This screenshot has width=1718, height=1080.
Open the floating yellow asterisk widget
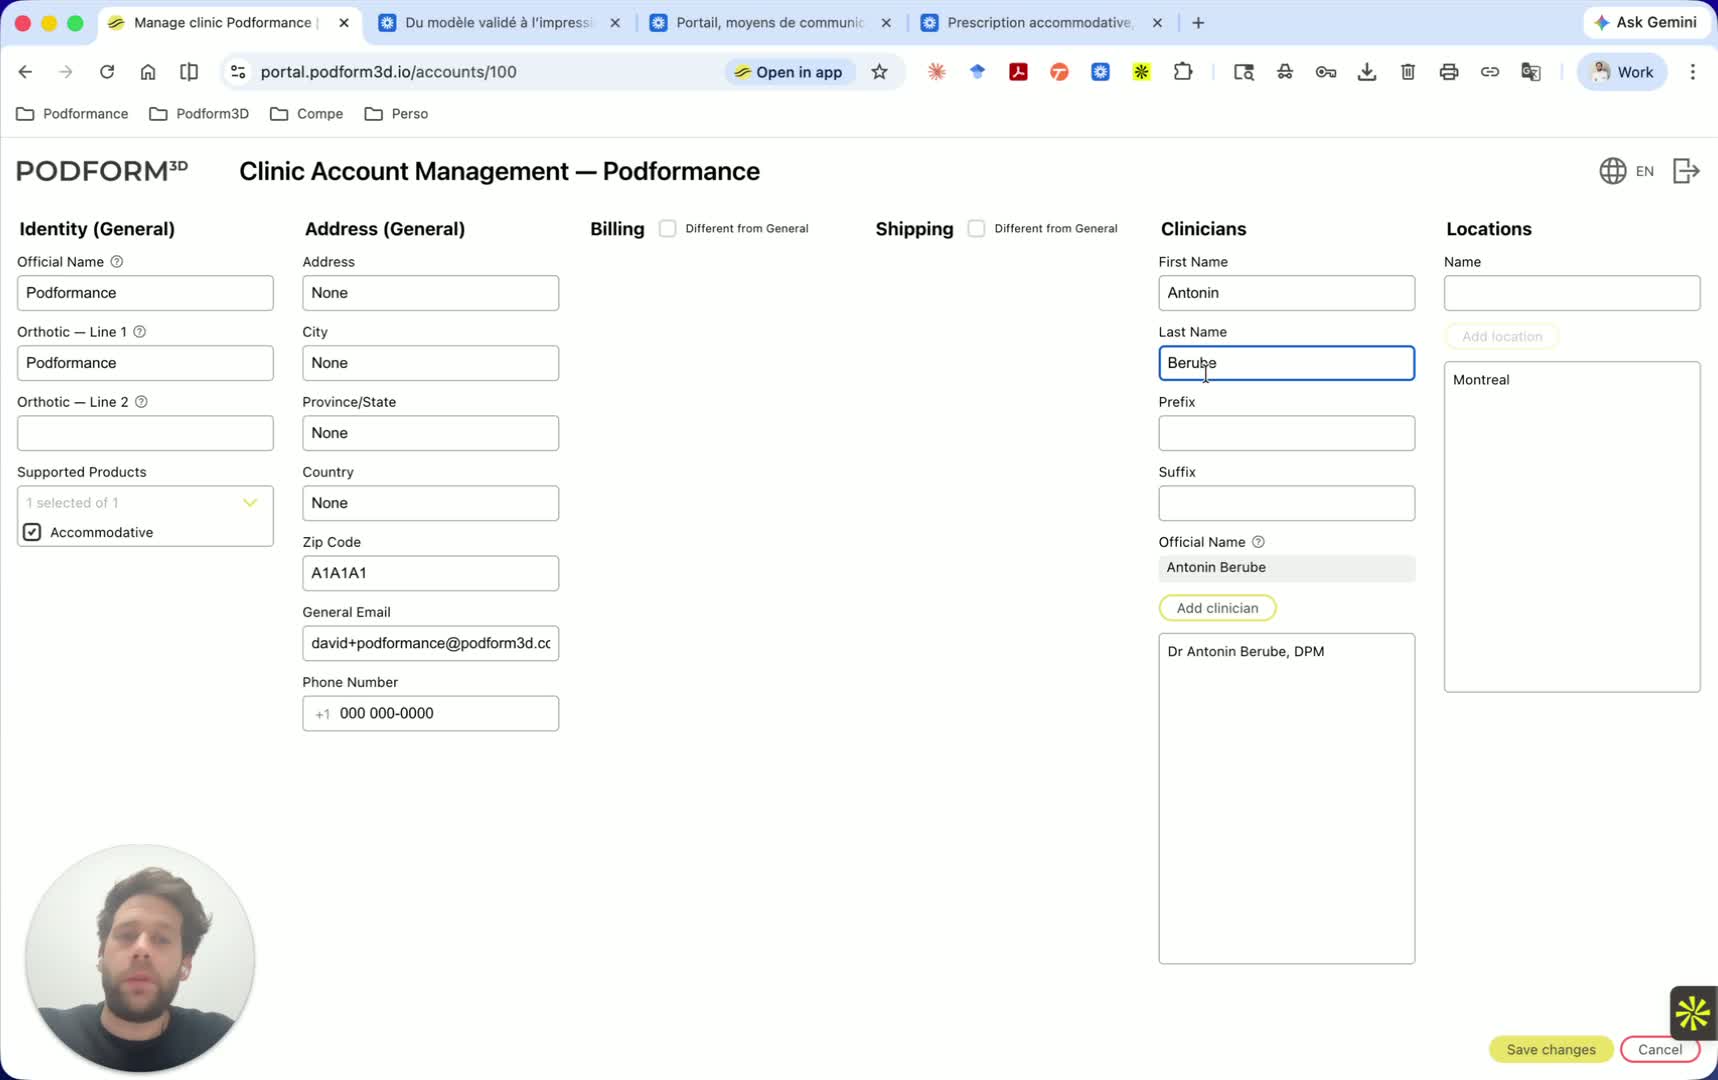[1693, 1013]
